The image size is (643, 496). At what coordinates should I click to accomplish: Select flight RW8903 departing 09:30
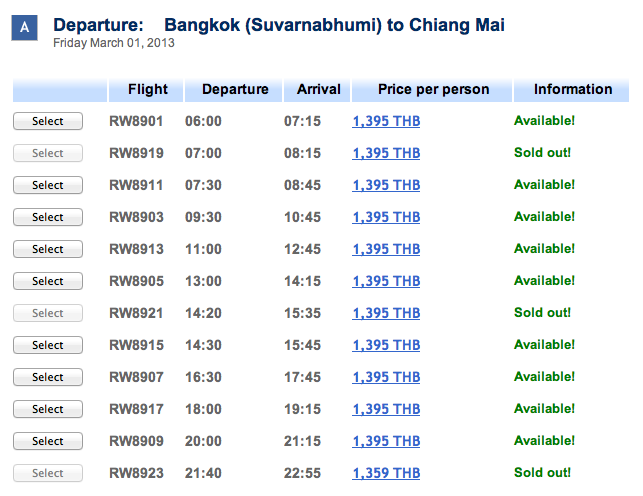pyautogui.click(x=48, y=217)
